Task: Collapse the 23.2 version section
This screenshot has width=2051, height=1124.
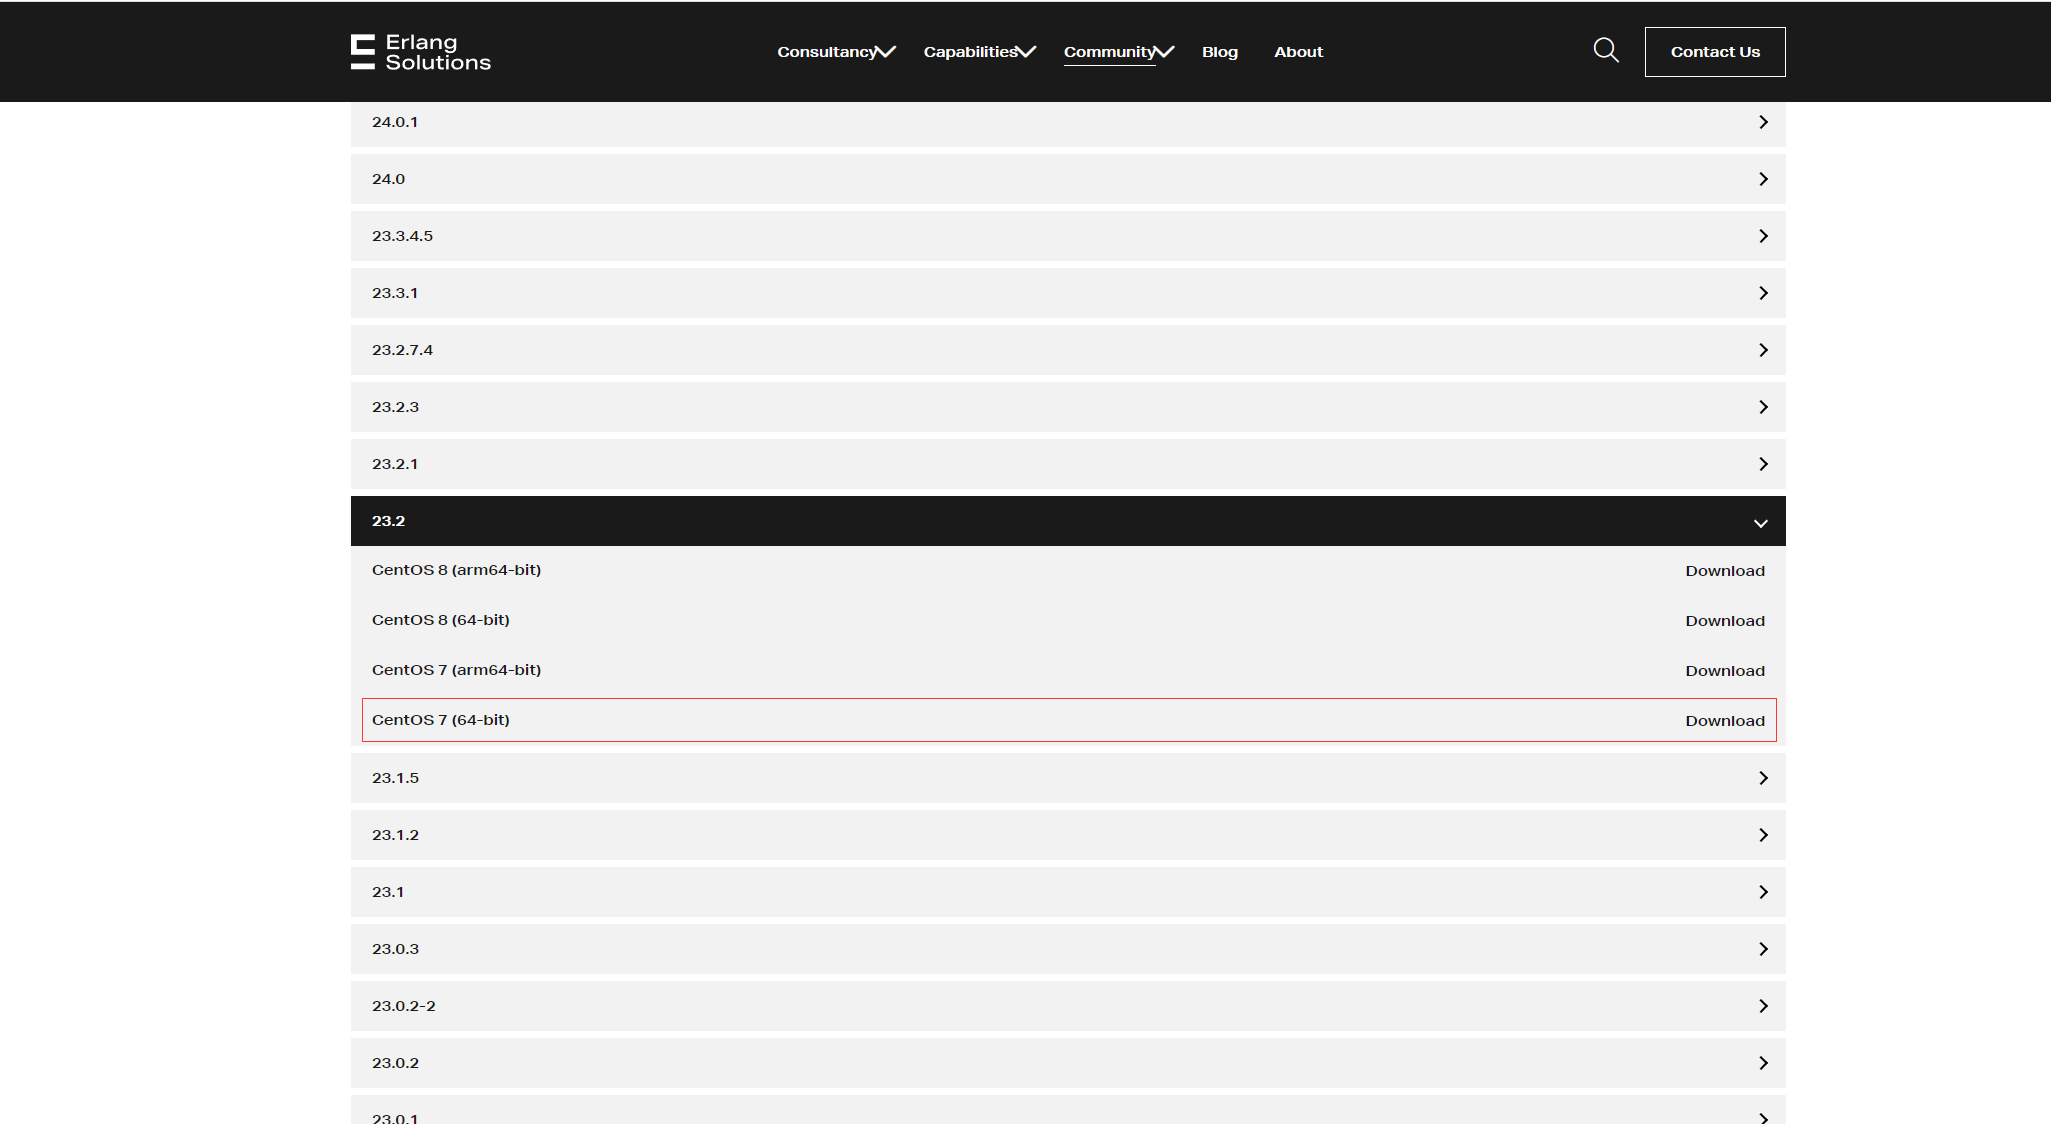Action: [x=1760, y=522]
